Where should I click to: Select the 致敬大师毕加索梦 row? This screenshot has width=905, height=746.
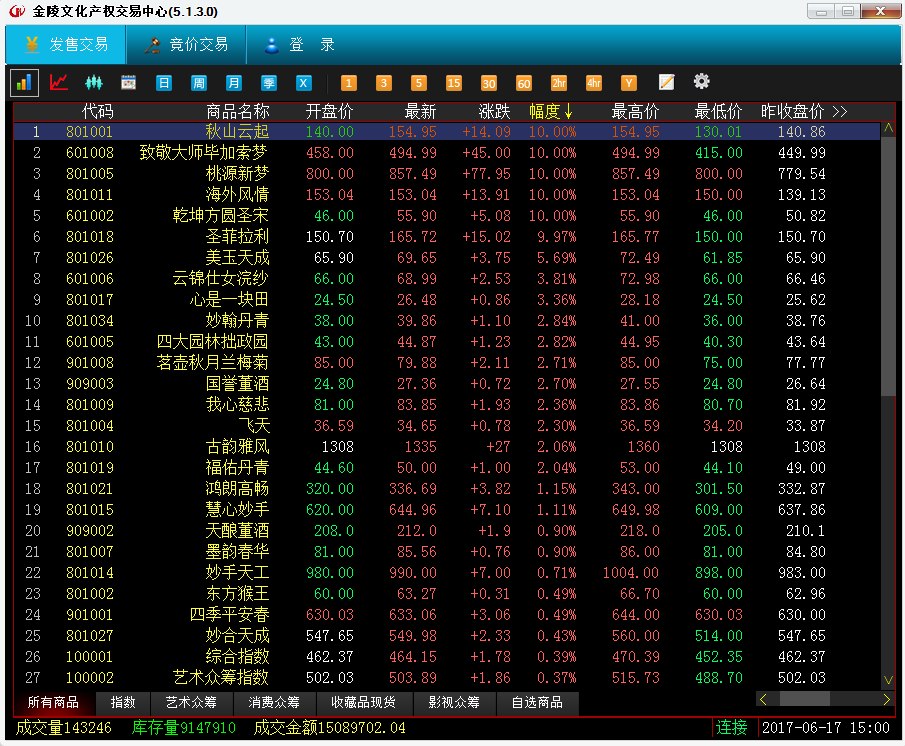click(447, 153)
